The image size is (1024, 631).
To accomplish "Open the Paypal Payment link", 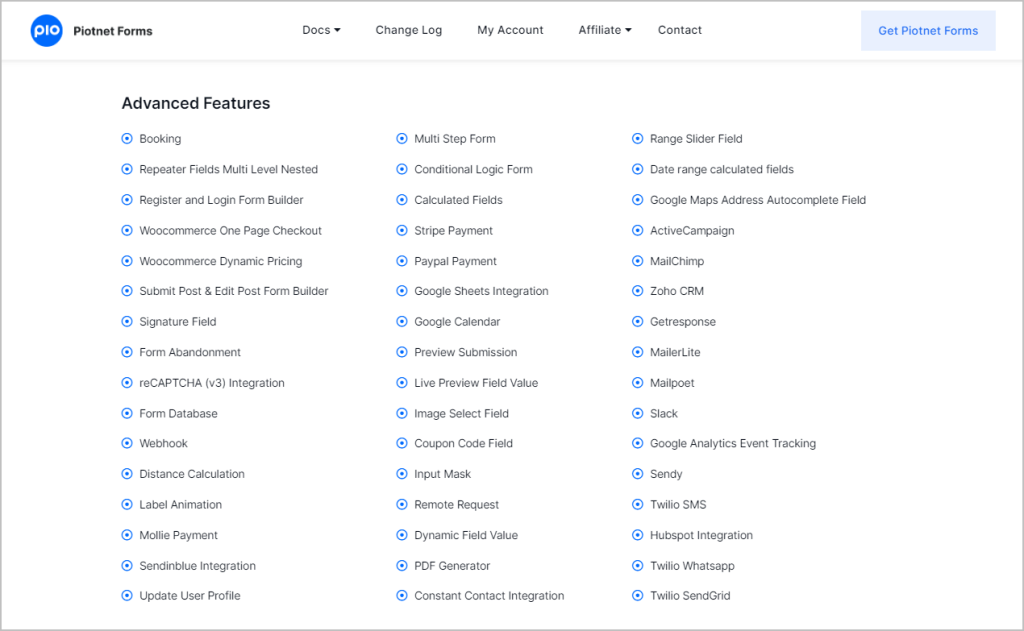I will tap(455, 261).
